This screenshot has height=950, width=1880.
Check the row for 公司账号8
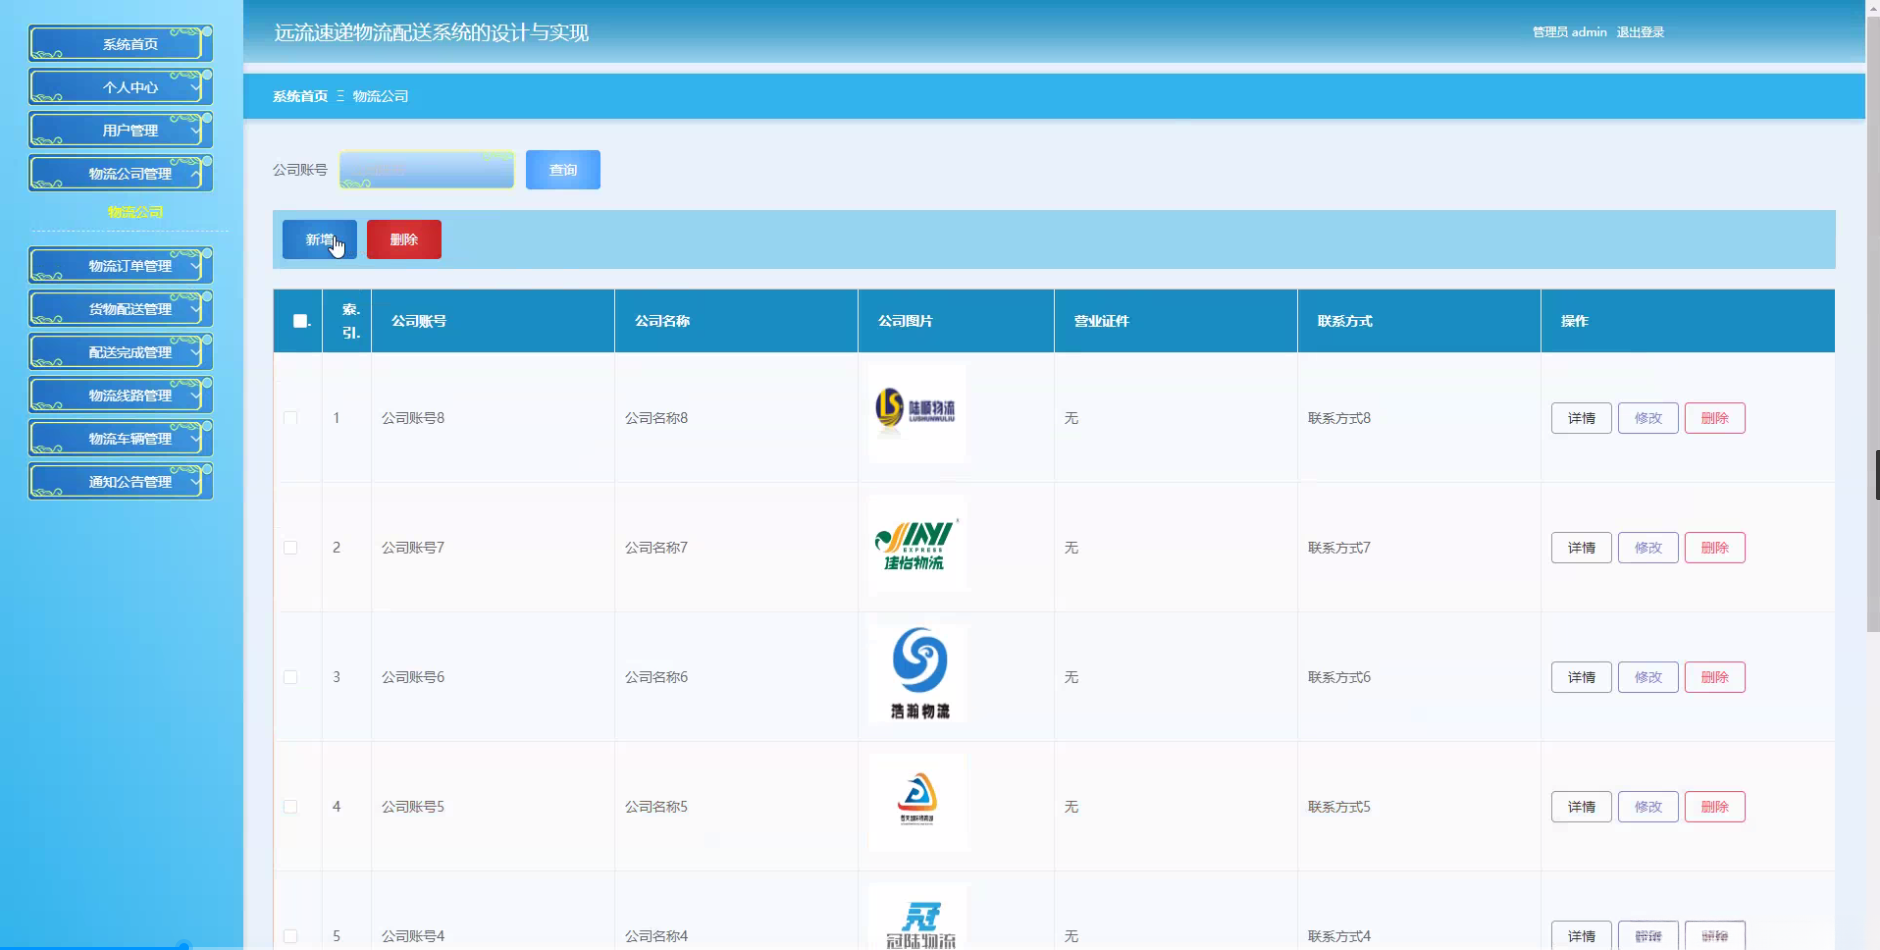pyautogui.click(x=290, y=418)
